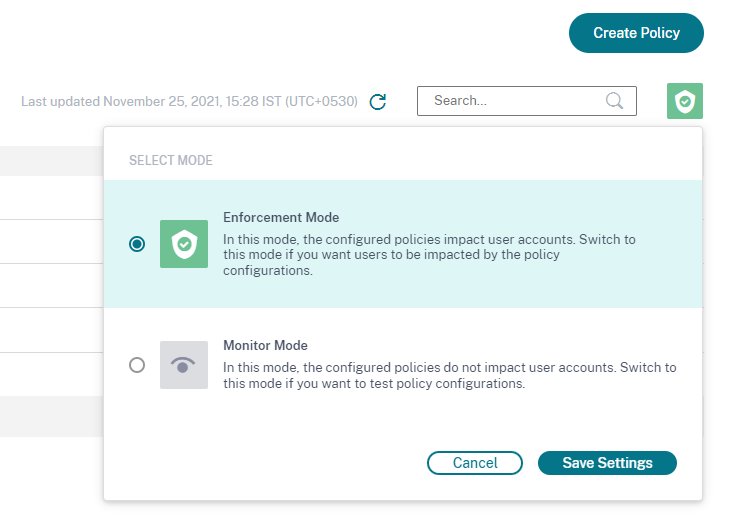731x520 pixels.
Task: Click Save Settings to apply the mode
Action: click(x=607, y=463)
